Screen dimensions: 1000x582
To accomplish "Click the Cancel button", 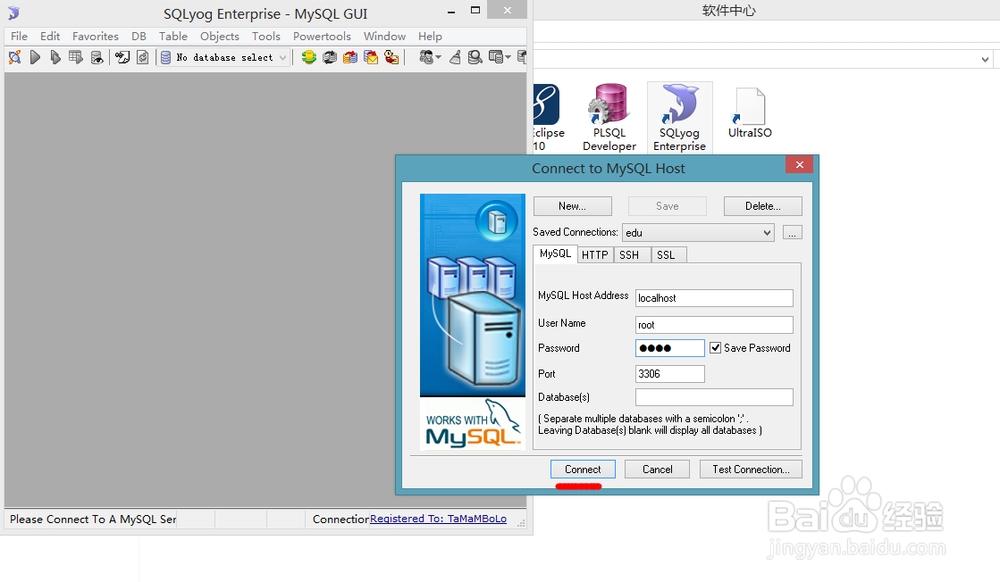I will (657, 469).
